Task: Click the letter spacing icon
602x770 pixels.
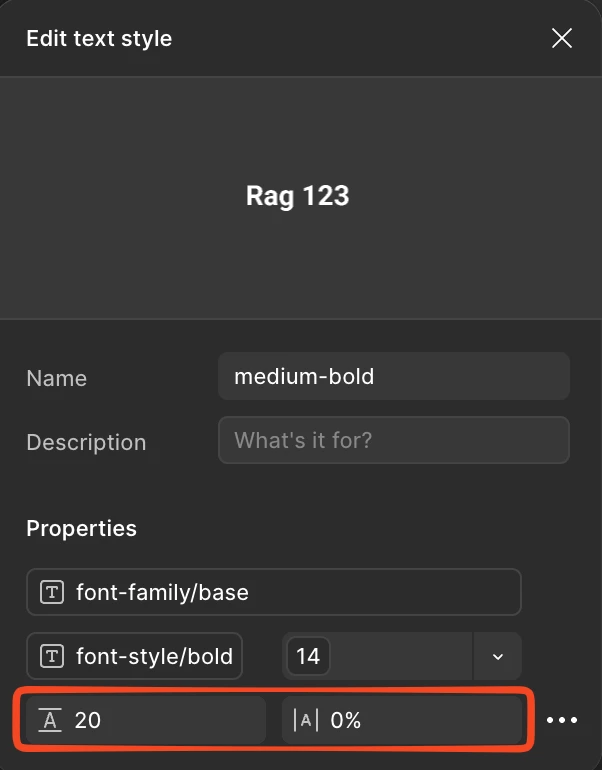Action: pos(305,720)
